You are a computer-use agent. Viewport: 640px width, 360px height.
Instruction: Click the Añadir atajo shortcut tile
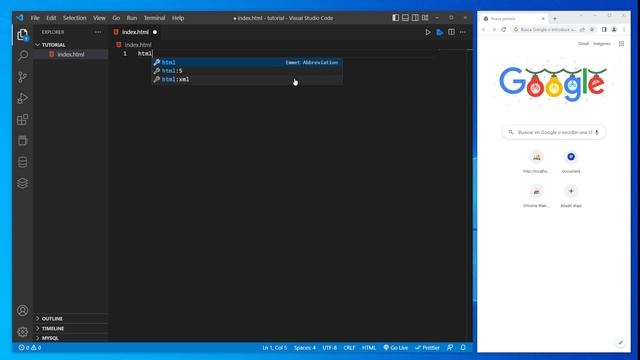point(571,196)
